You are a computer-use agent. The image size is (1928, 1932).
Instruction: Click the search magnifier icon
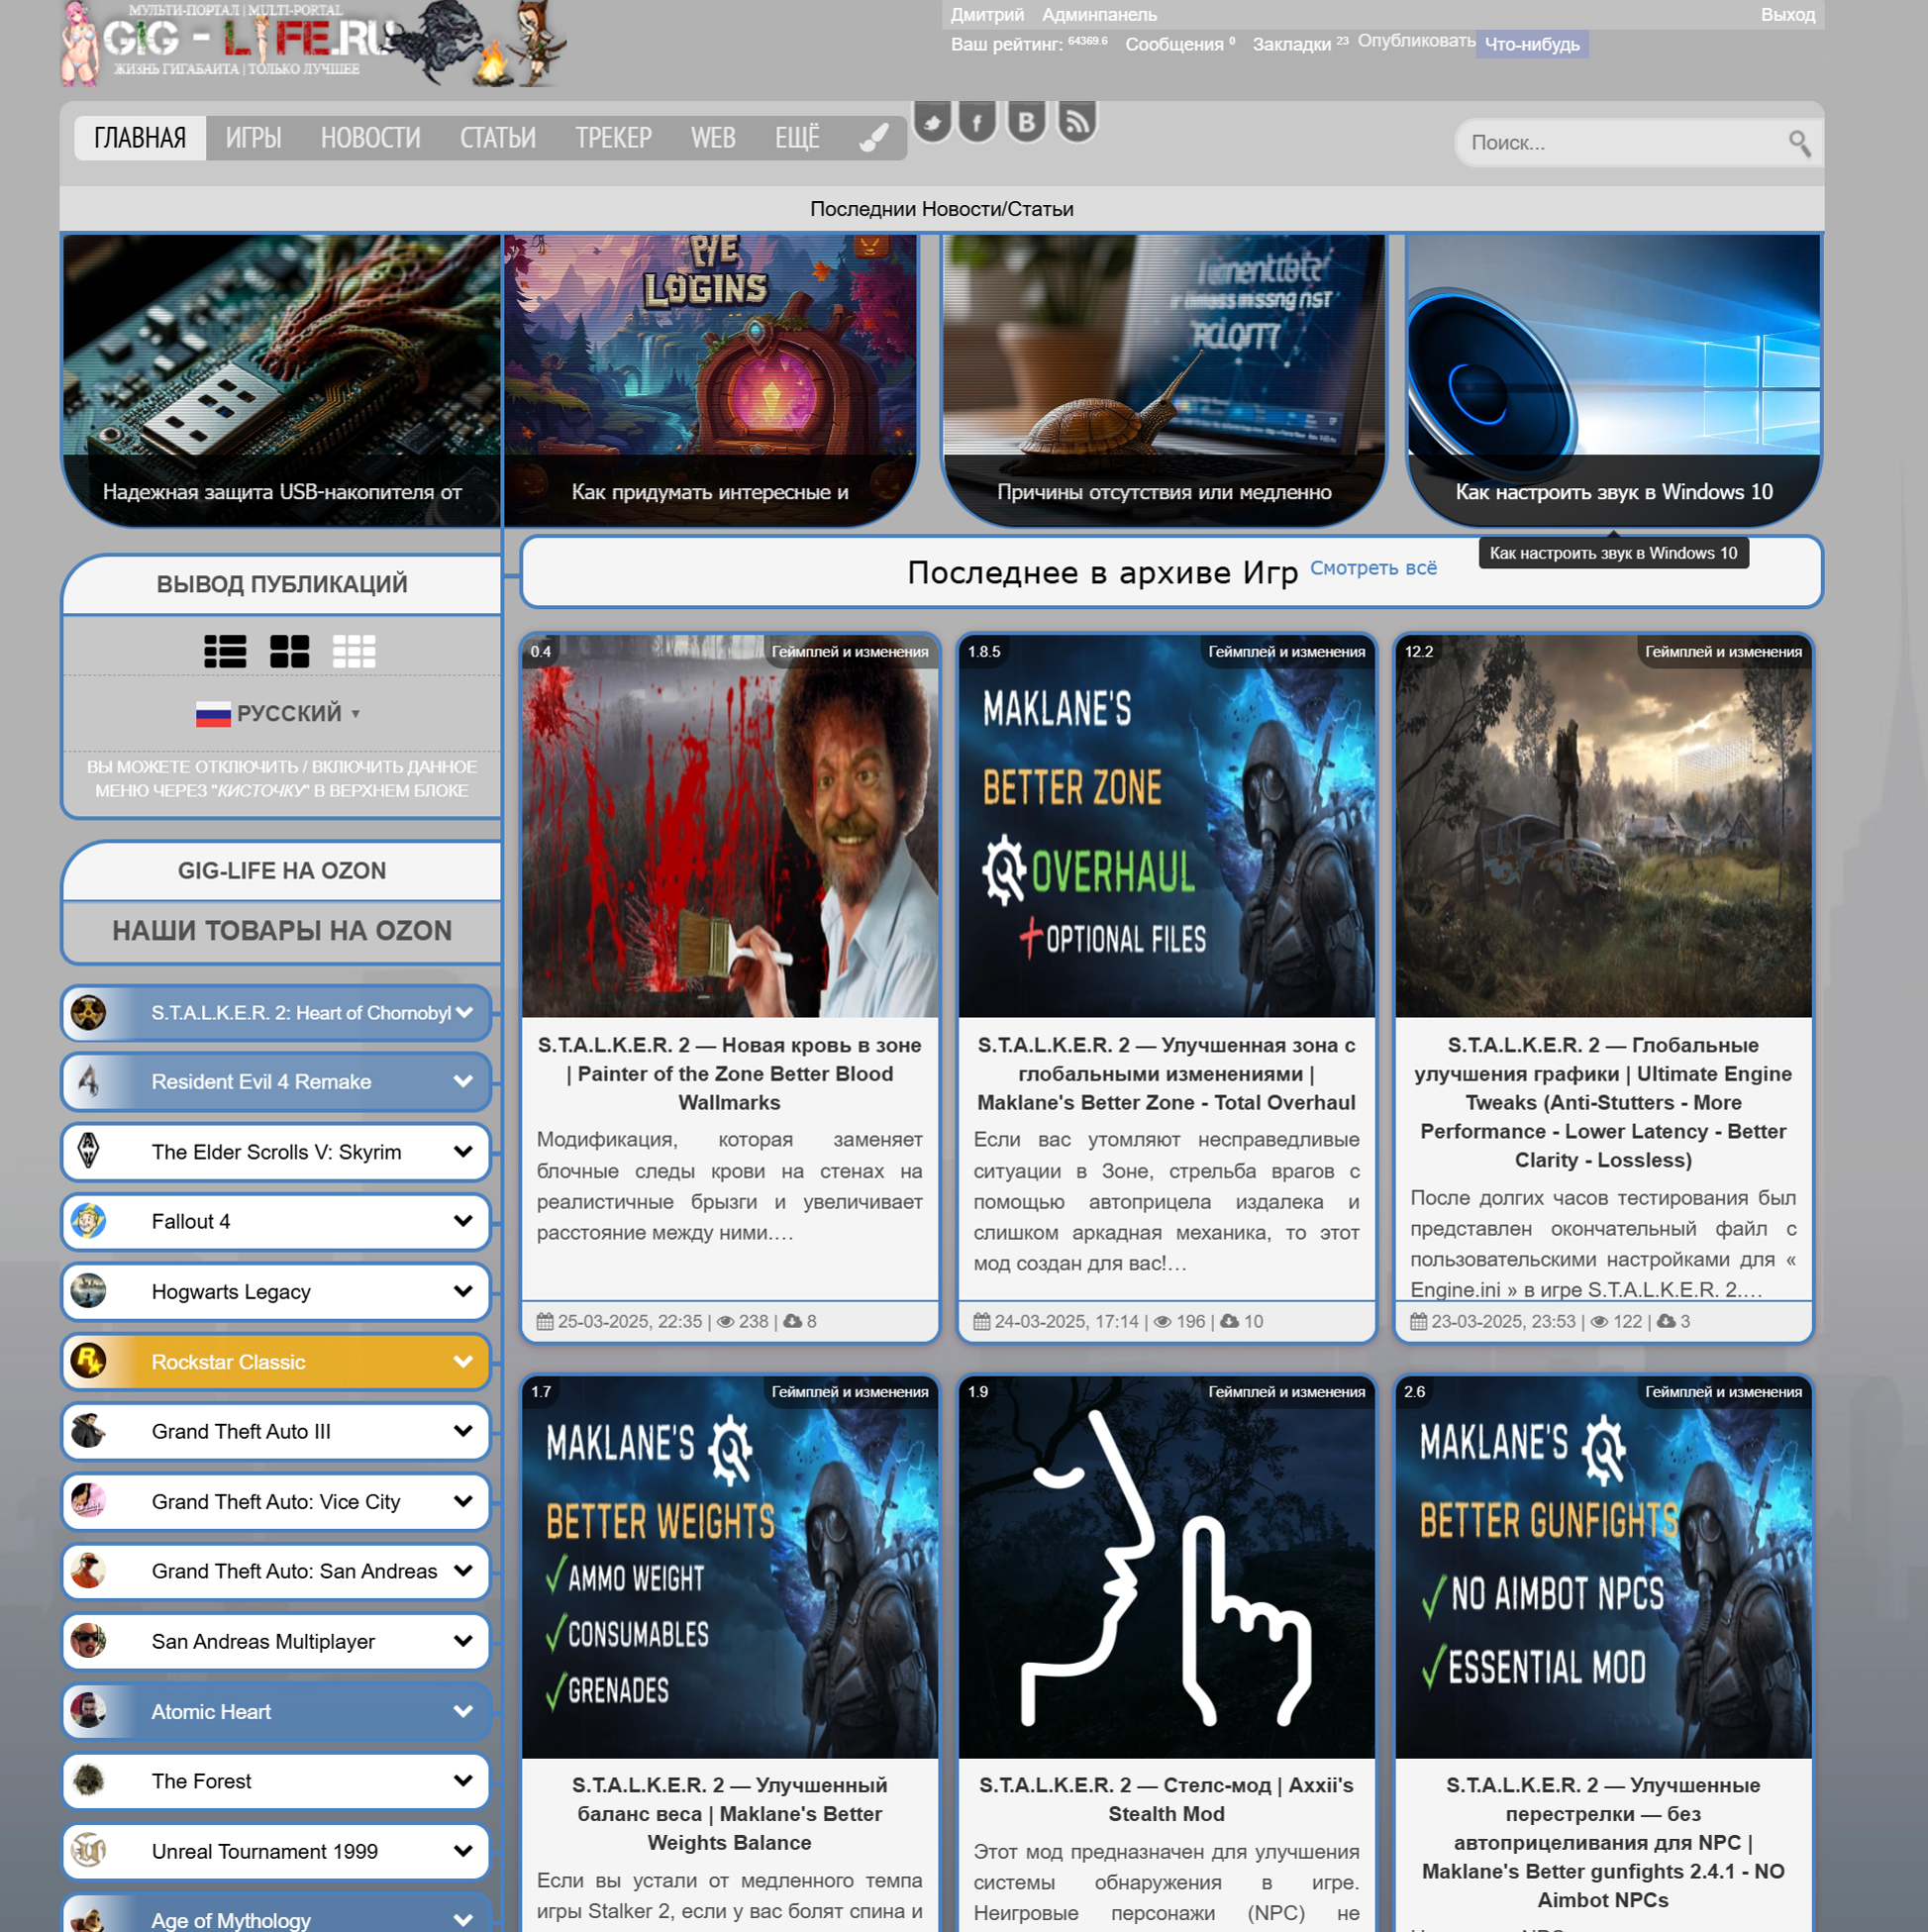1799,143
